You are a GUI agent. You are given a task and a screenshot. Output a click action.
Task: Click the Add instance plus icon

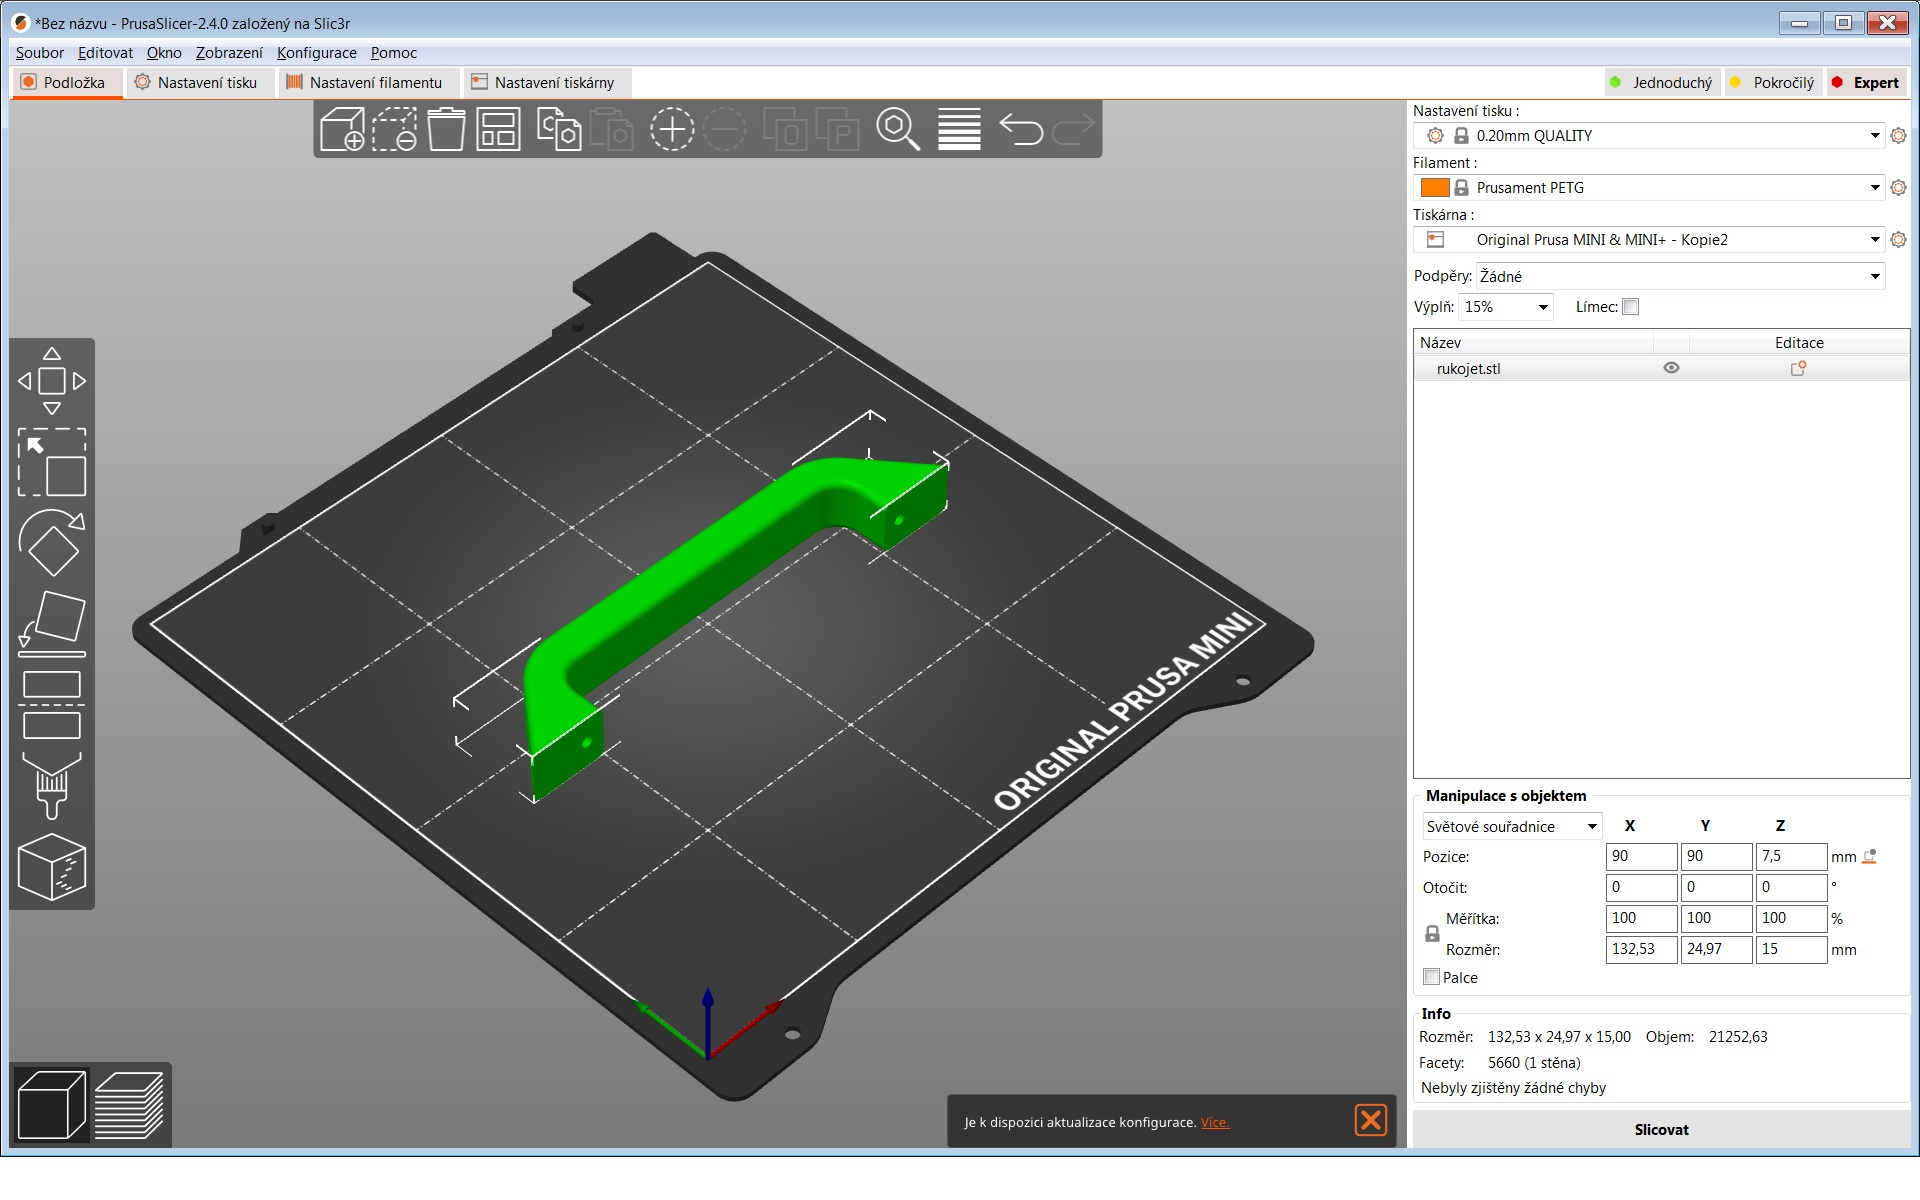coord(672,129)
